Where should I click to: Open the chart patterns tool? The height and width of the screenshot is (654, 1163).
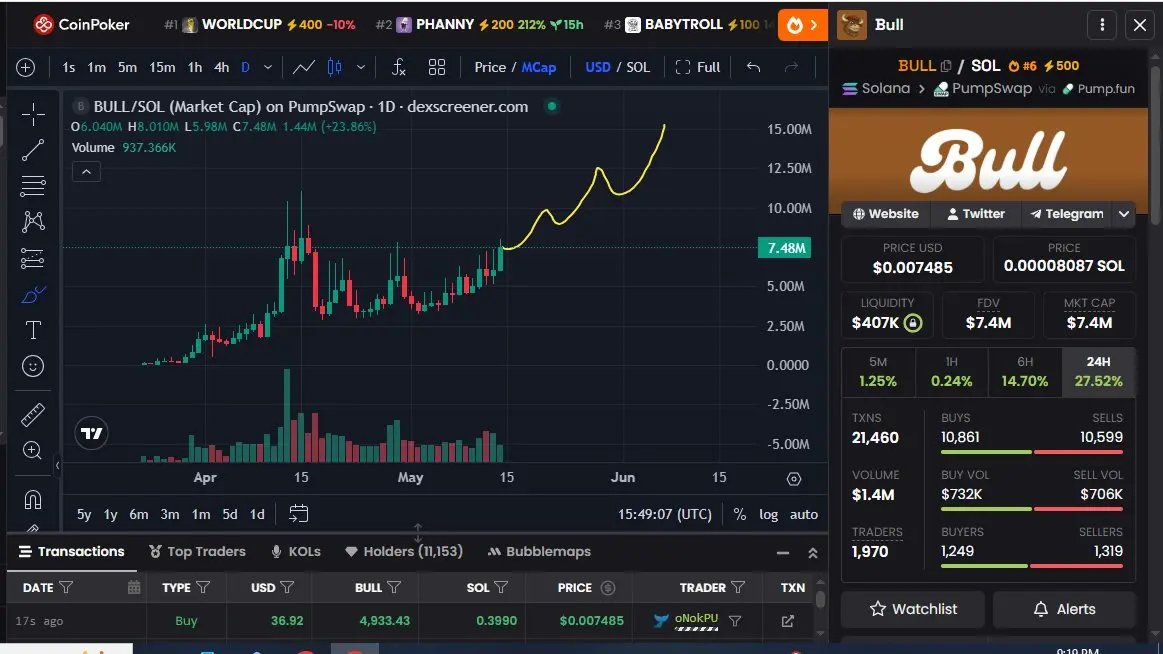[33, 222]
